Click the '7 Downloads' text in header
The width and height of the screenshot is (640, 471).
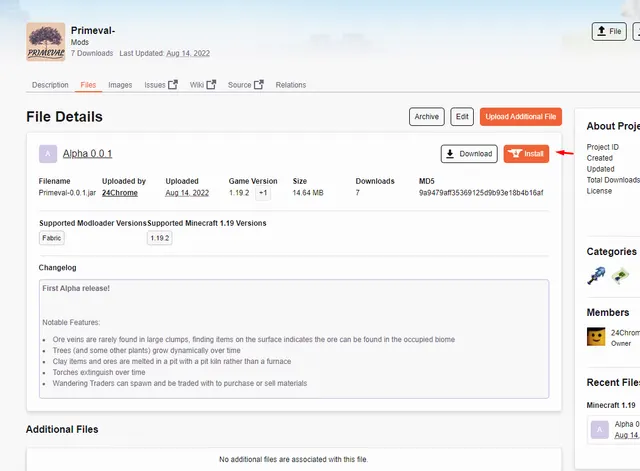click(92, 53)
